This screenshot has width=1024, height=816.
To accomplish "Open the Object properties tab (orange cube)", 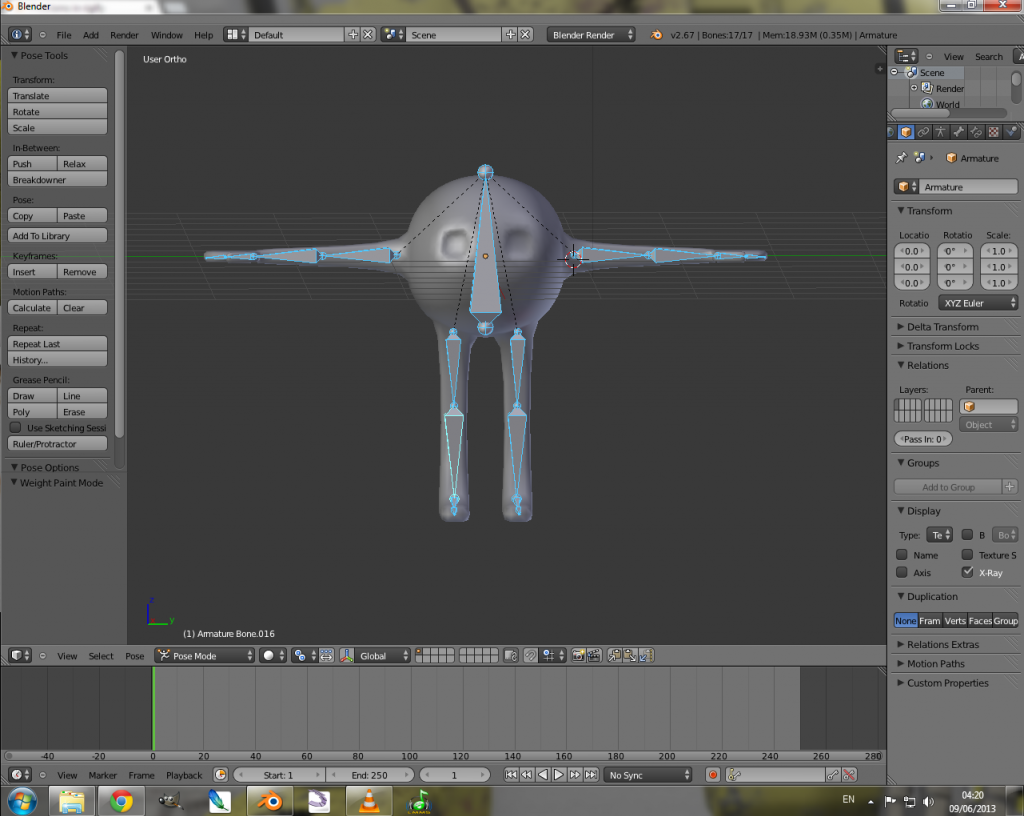I will pyautogui.click(x=906, y=132).
